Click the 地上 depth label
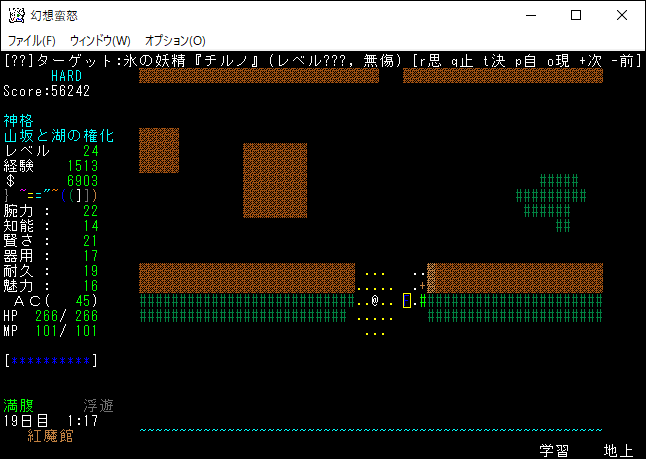This screenshot has width=646, height=459. [x=618, y=450]
